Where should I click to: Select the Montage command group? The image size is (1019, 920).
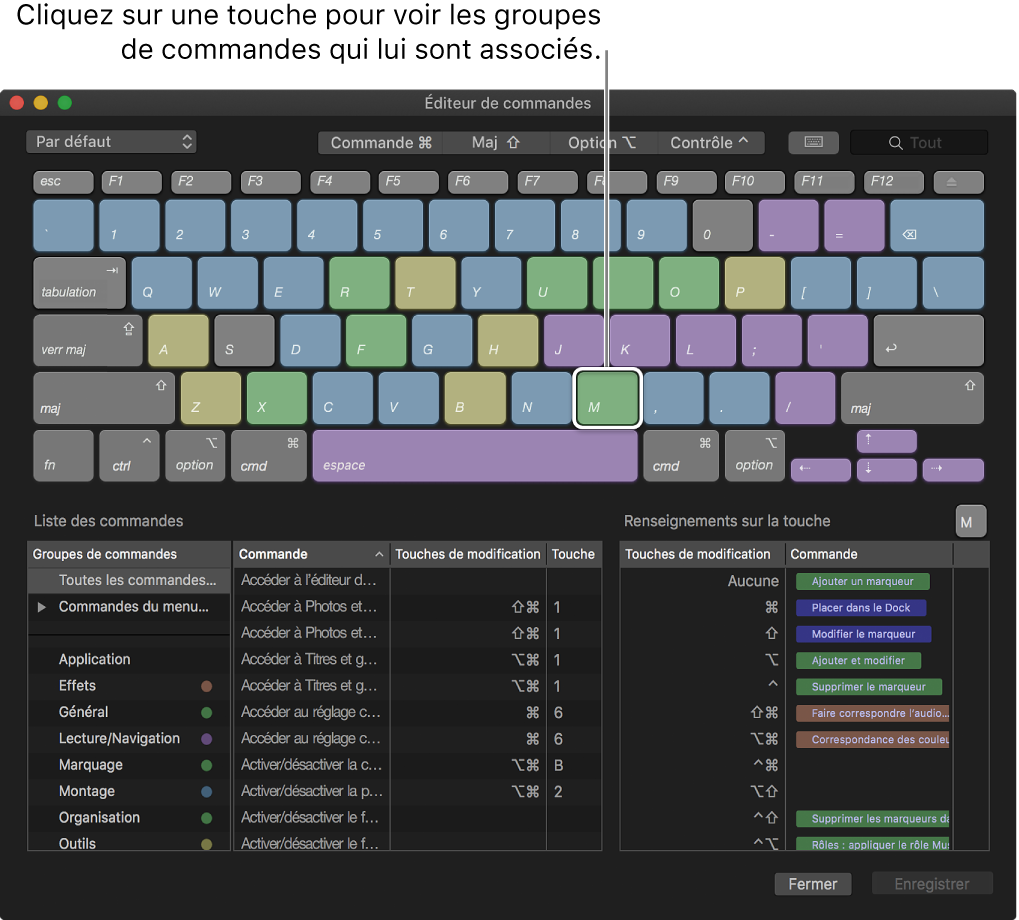[x=129, y=791]
